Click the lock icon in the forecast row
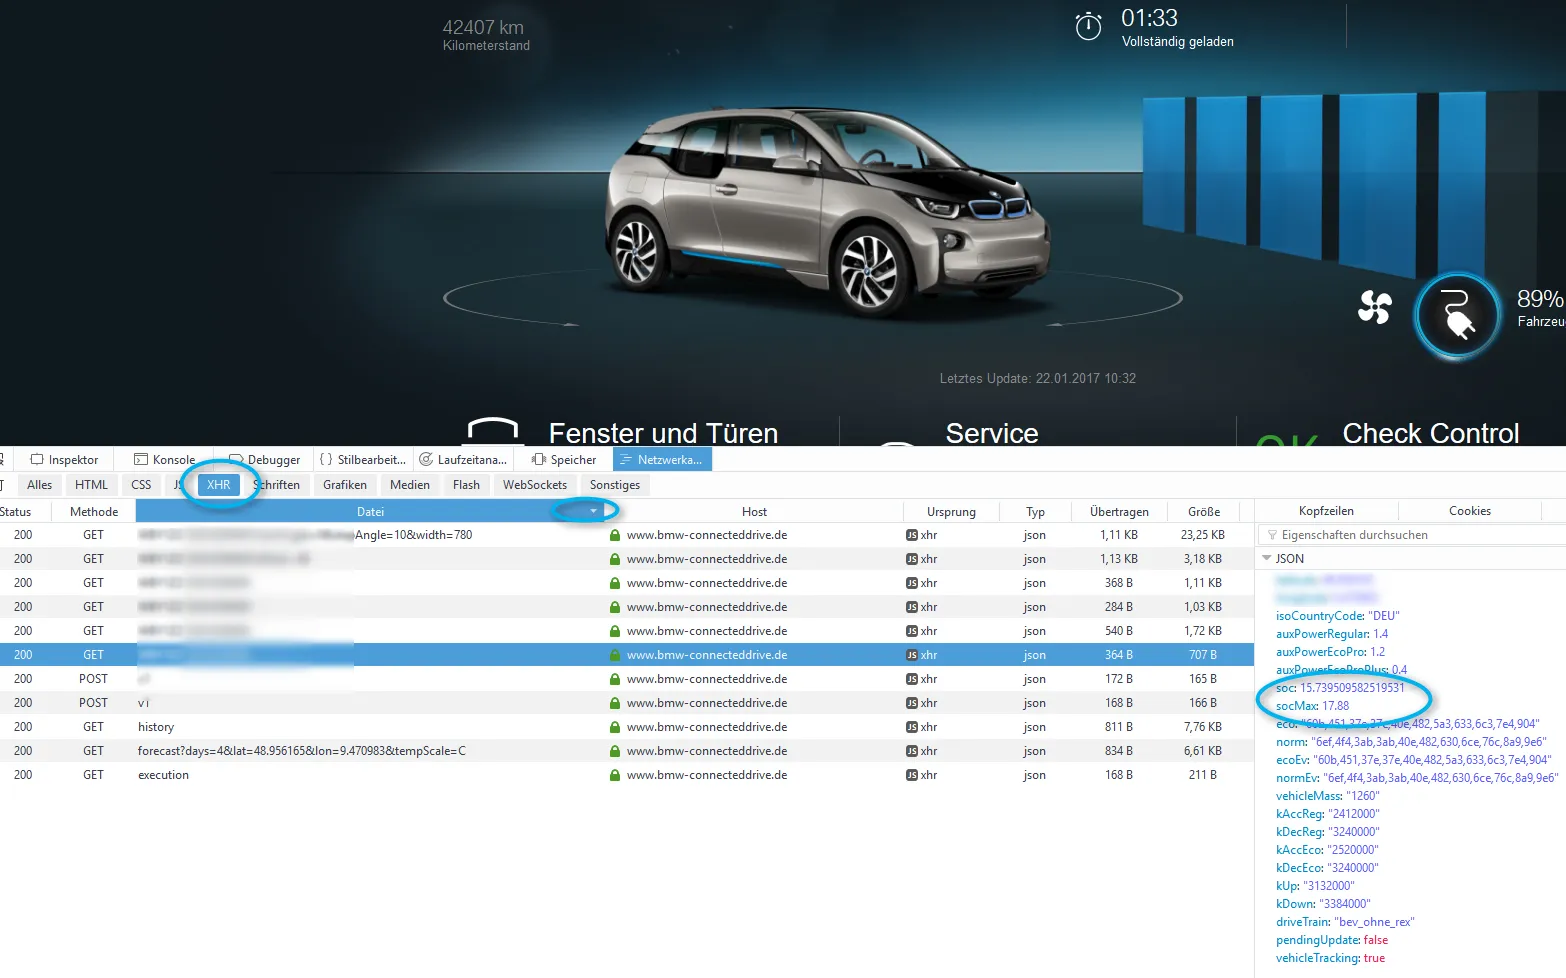Viewport: 1566px width, 978px height. 615,751
